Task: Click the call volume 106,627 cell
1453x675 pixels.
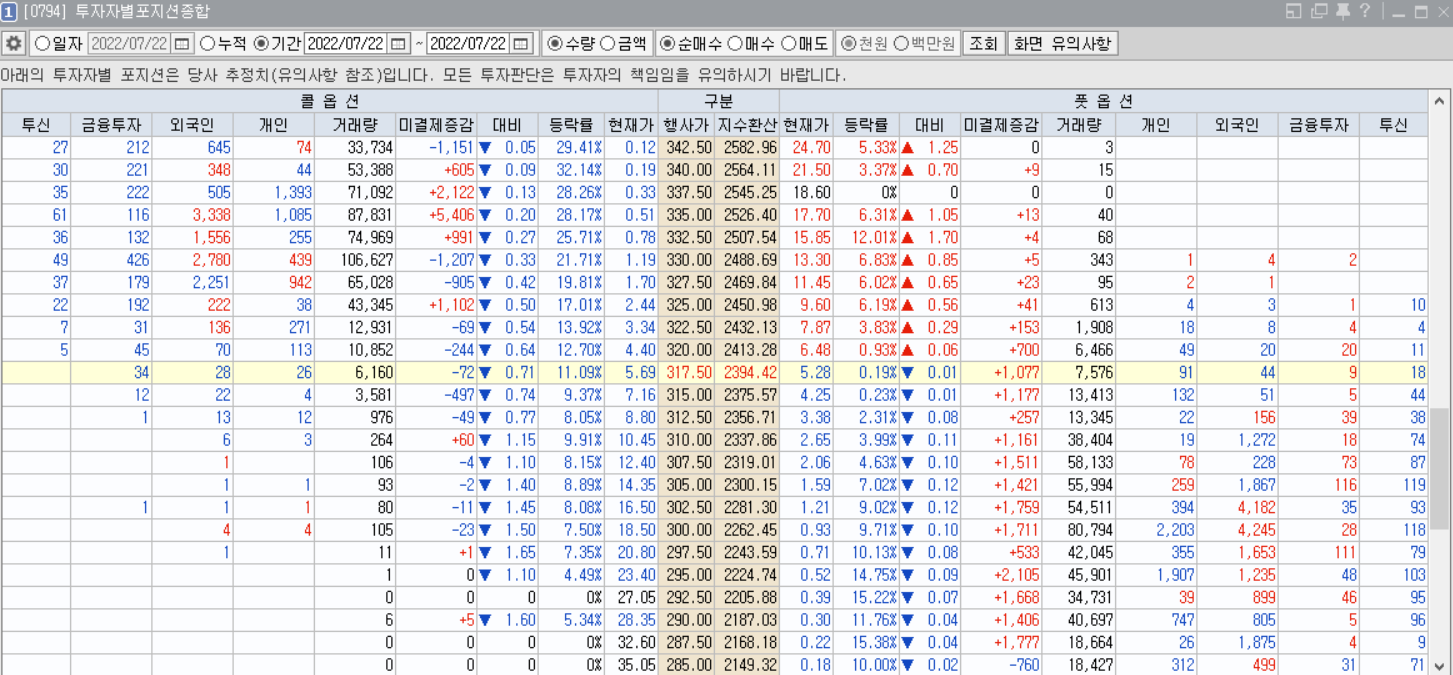Action: click(355, 260)
